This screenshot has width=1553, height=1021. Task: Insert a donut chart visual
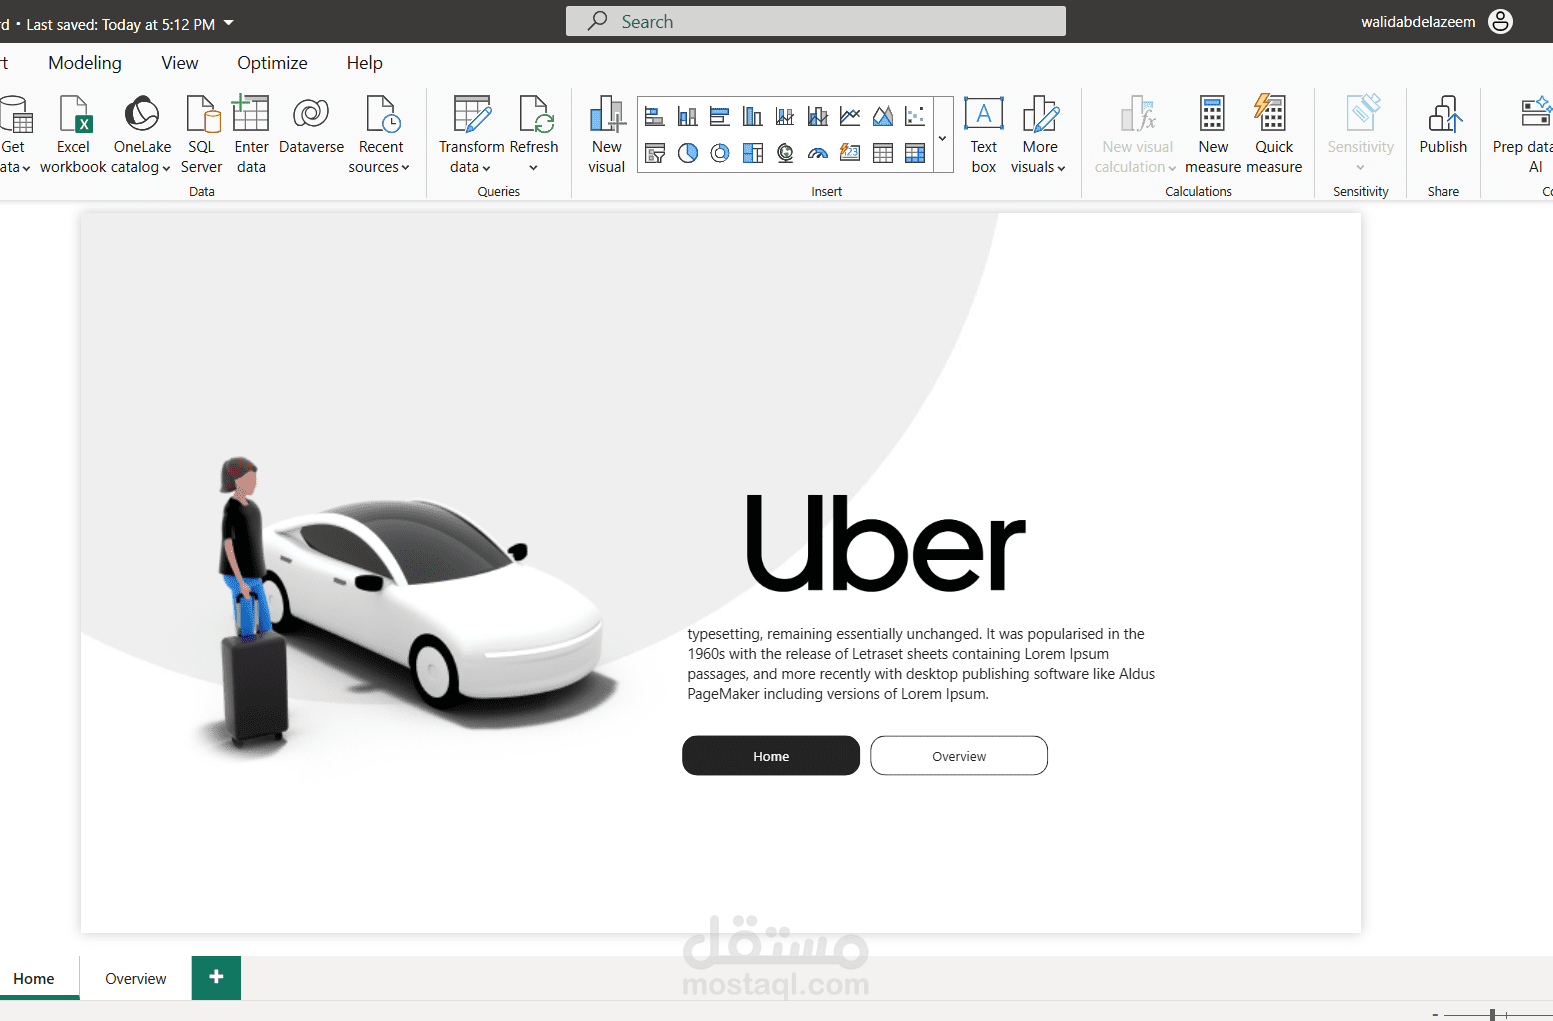[720, 153]
